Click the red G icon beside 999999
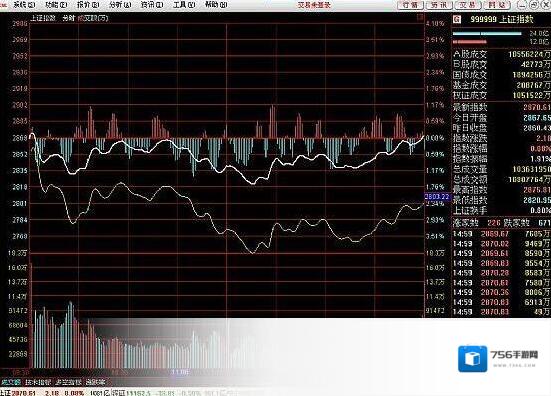 coord(457,19)
